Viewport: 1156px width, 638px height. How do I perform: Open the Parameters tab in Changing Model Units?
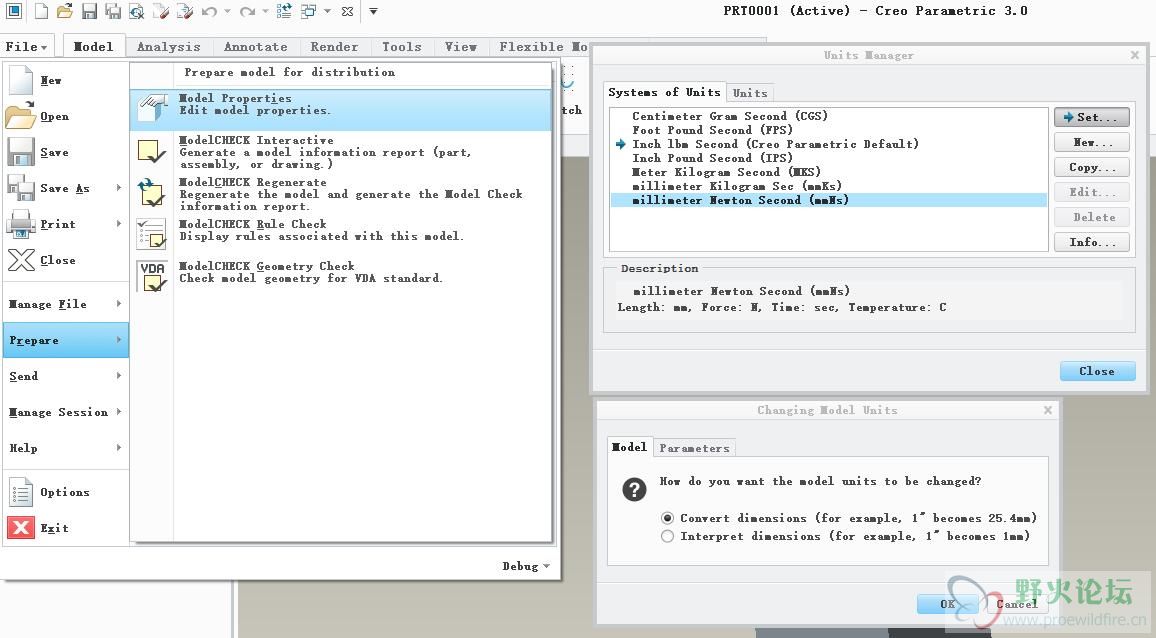click(694, 448)
